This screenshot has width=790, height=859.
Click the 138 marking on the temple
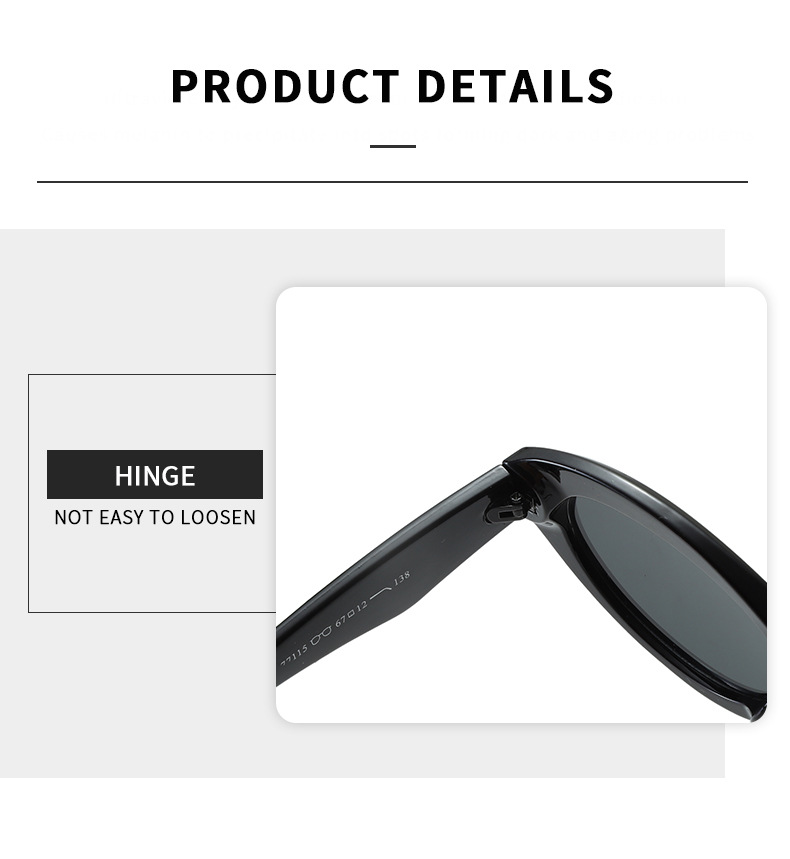pyautogui.click(x=402, y=578)
